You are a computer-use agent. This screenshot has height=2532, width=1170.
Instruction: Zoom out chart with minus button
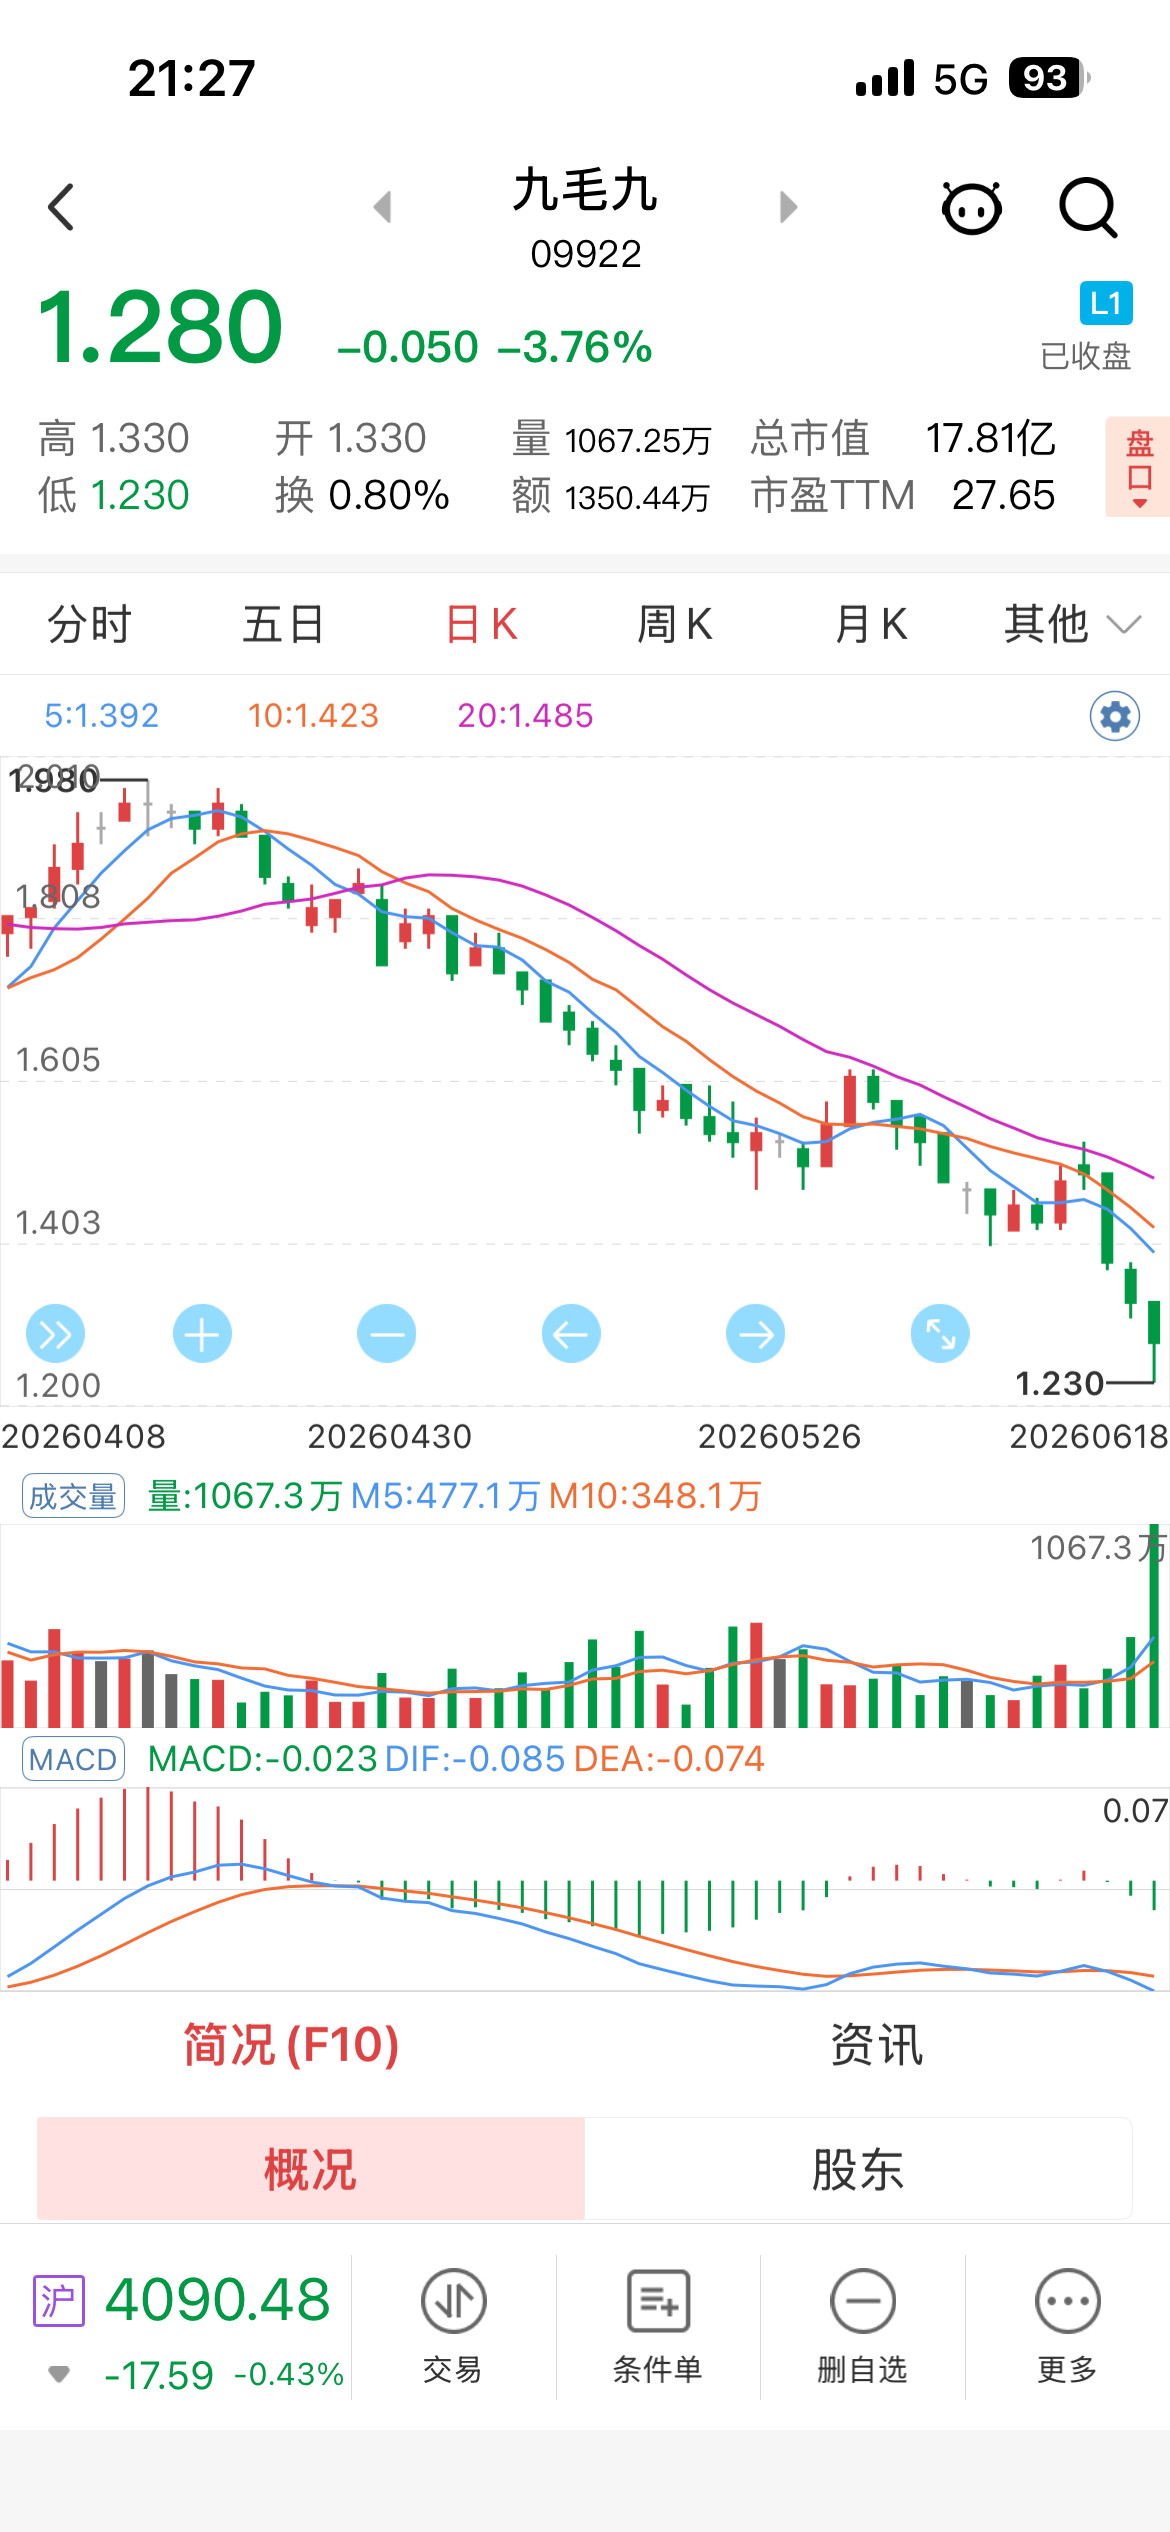(386, 1334)
